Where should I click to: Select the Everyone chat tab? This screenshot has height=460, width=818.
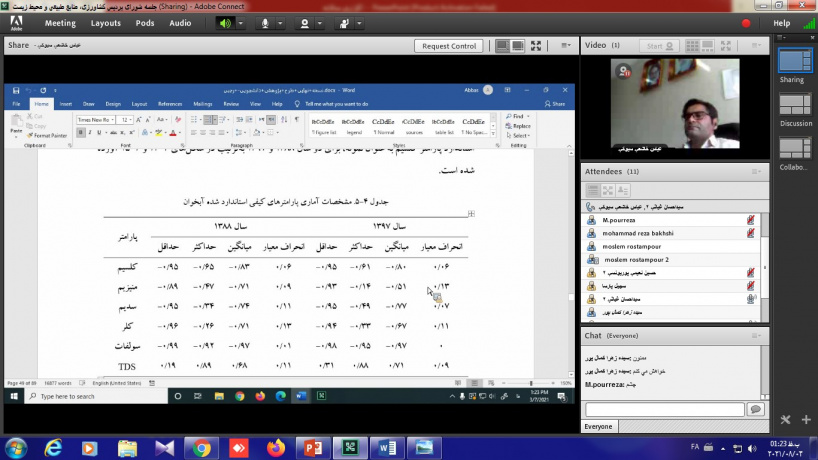(x=598, y=426)
